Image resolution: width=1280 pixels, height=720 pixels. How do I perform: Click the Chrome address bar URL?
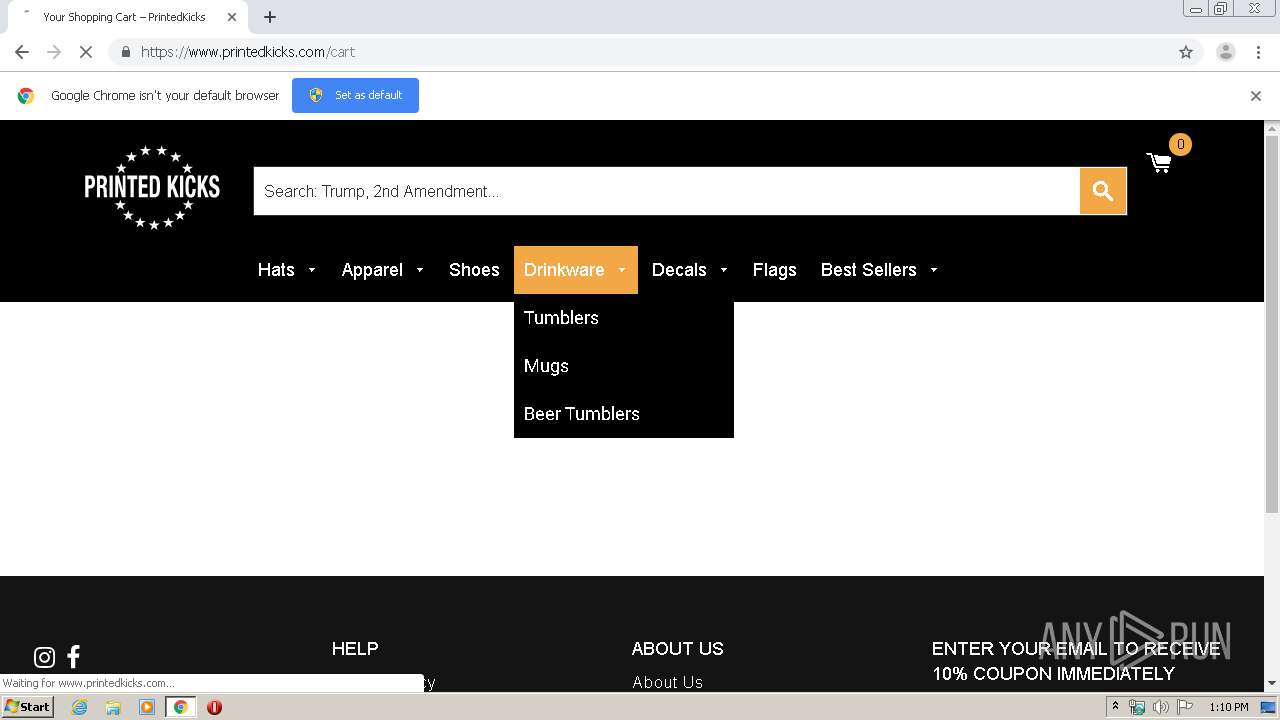(x=248, y=52)
